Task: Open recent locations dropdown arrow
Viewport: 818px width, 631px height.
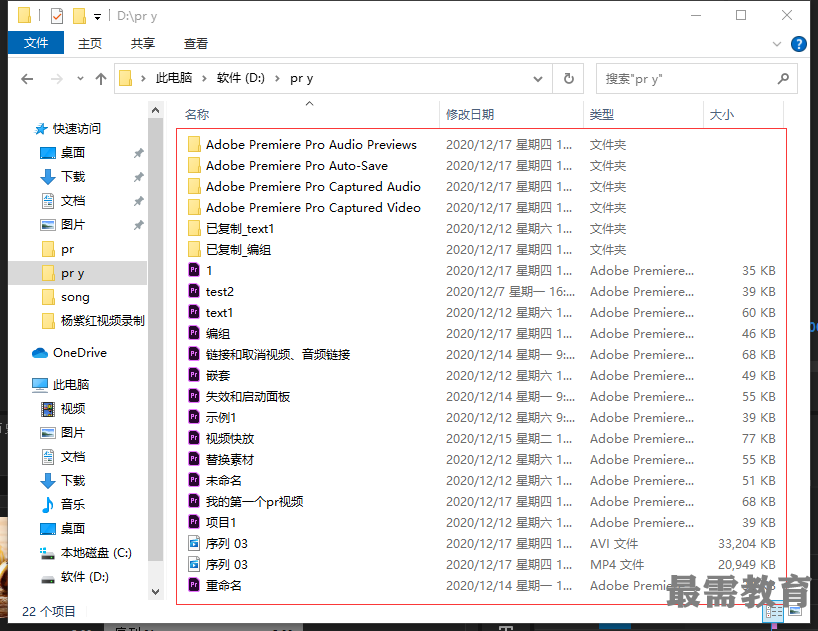Action: click(80, 79)
